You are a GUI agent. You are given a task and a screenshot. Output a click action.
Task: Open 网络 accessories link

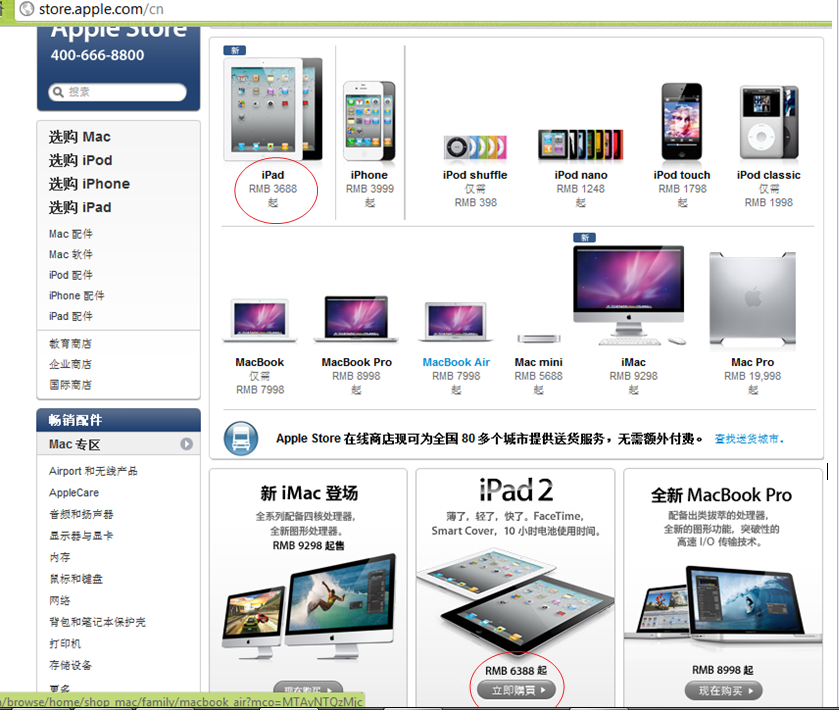coord(60,601)
